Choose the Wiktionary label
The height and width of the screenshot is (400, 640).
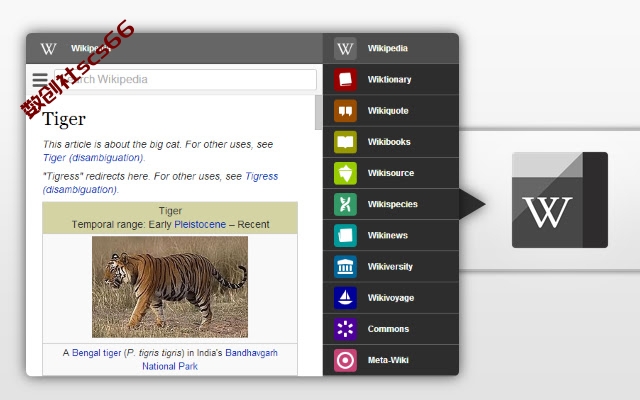coord(389,80)
